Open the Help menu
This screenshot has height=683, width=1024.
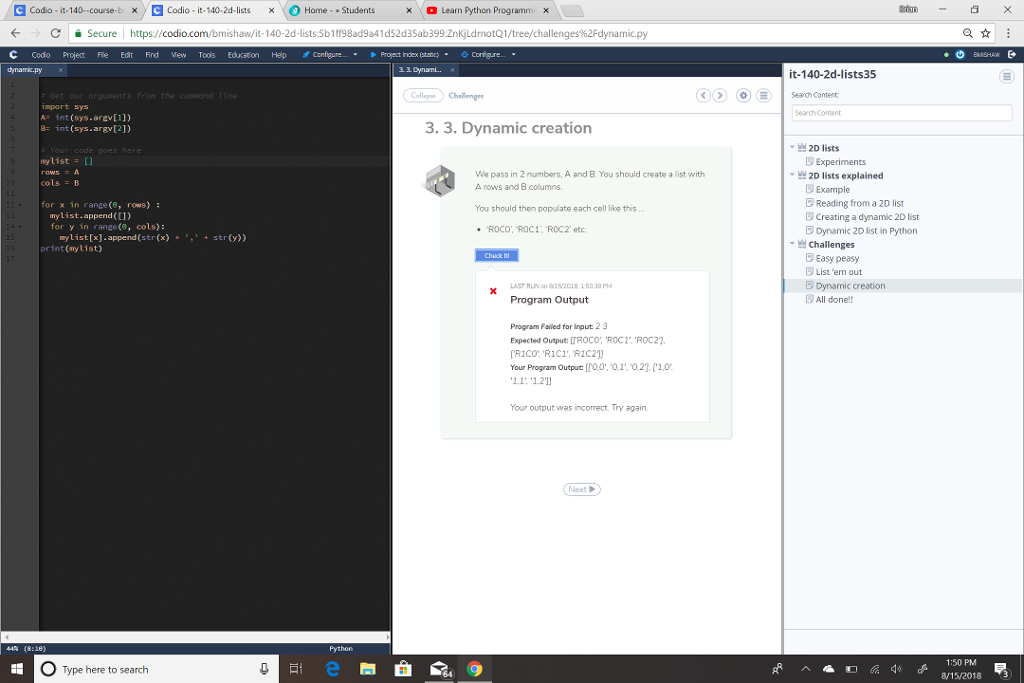(x=279, y=55)
